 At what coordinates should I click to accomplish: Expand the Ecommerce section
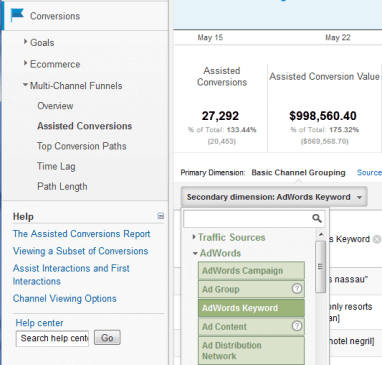(26, 63)
